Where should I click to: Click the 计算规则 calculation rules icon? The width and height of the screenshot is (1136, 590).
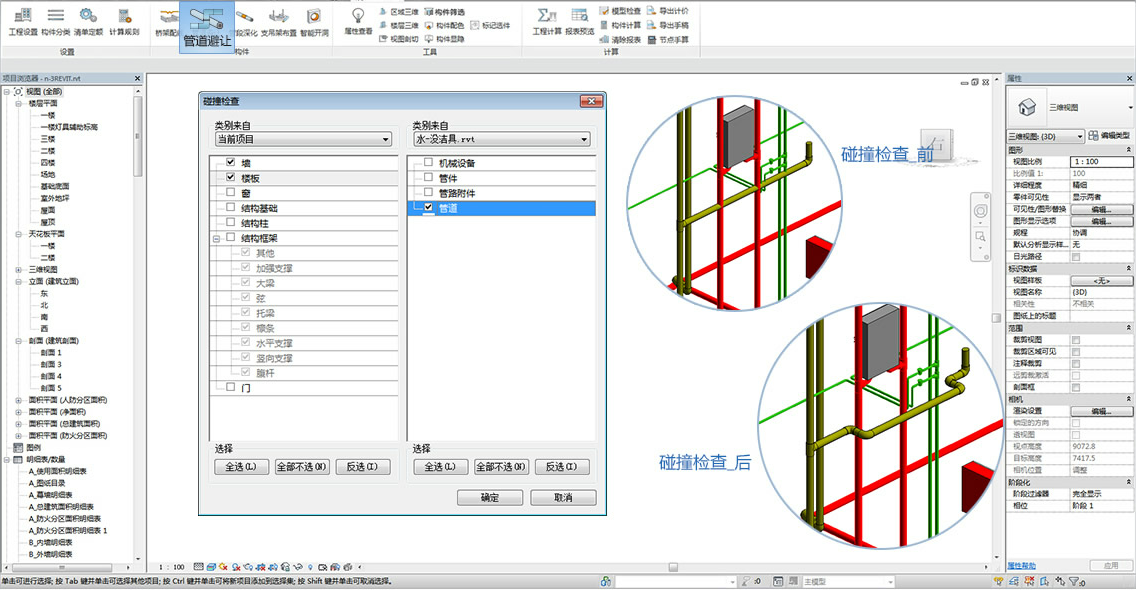(x=124, y=20)
